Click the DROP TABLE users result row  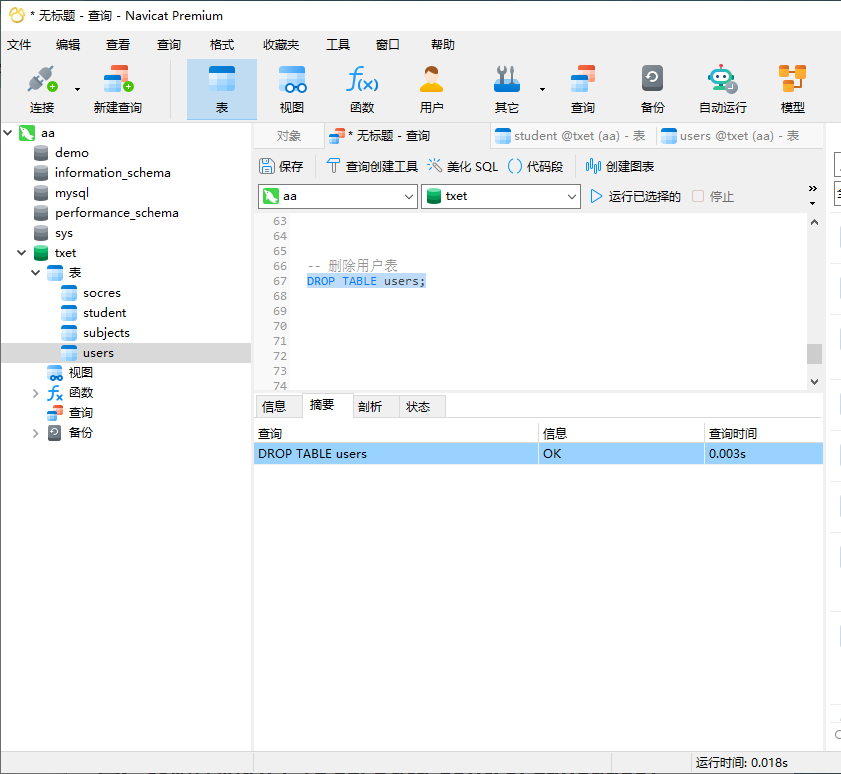pos(538,454)
